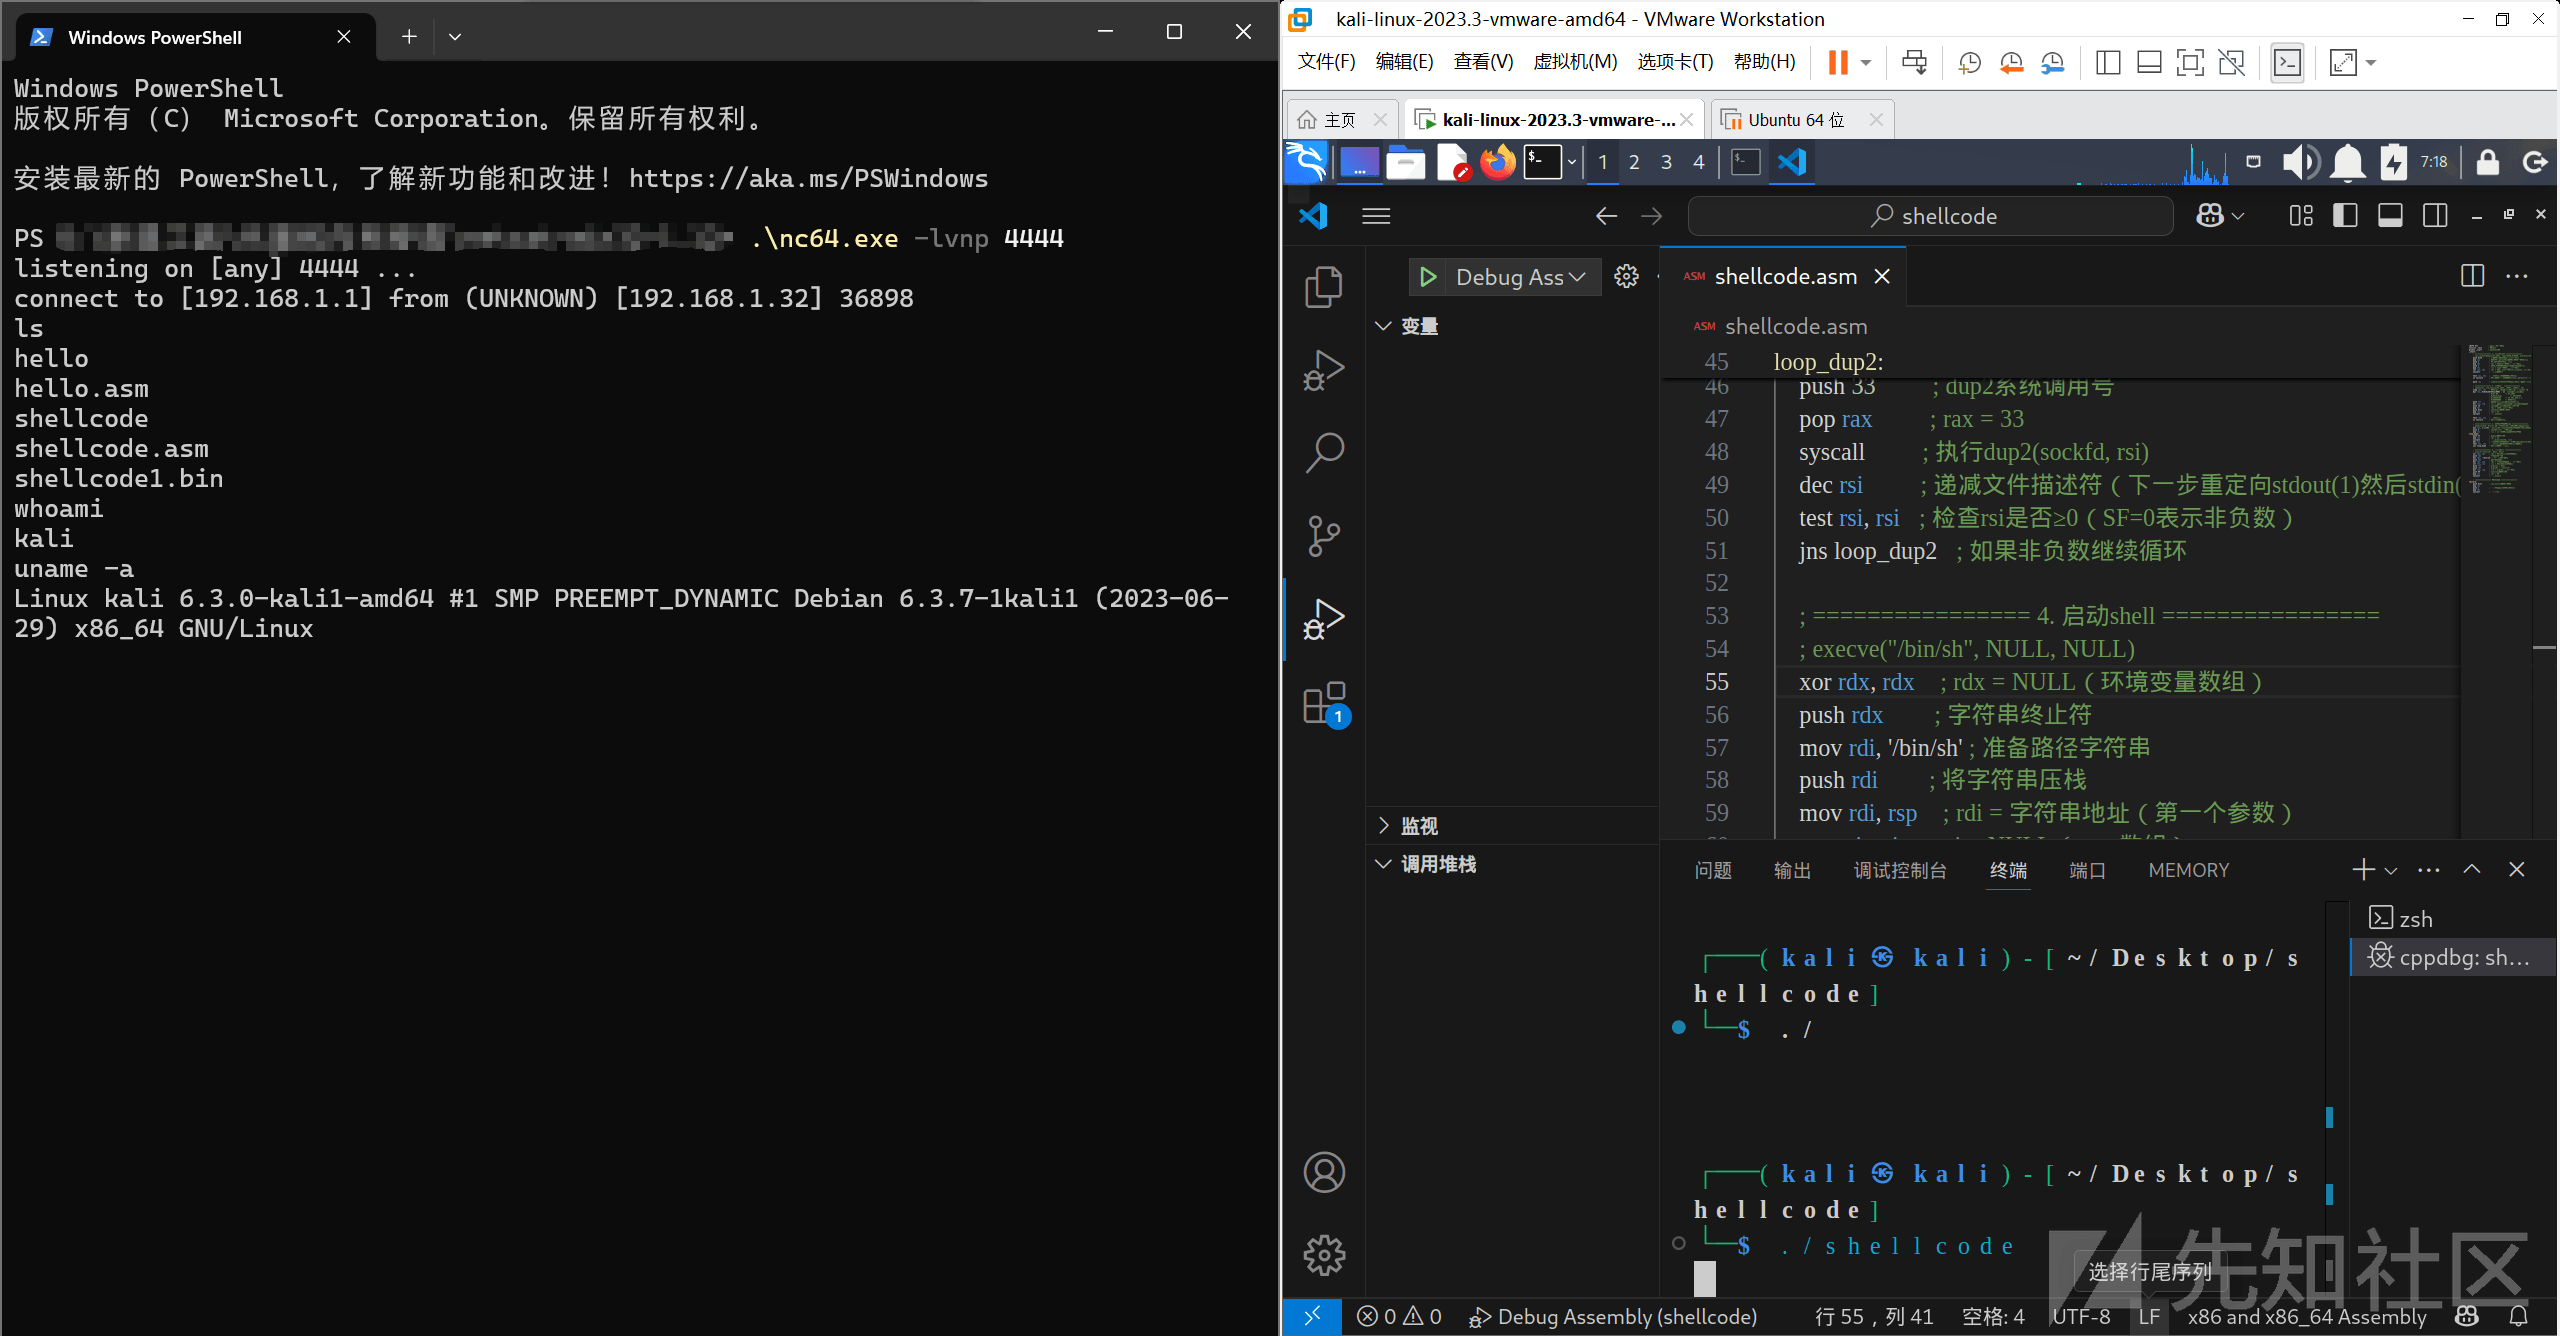Switch to the MEMORY panel tab
The image size is (2560, 1336).
tap(2189, 871)
